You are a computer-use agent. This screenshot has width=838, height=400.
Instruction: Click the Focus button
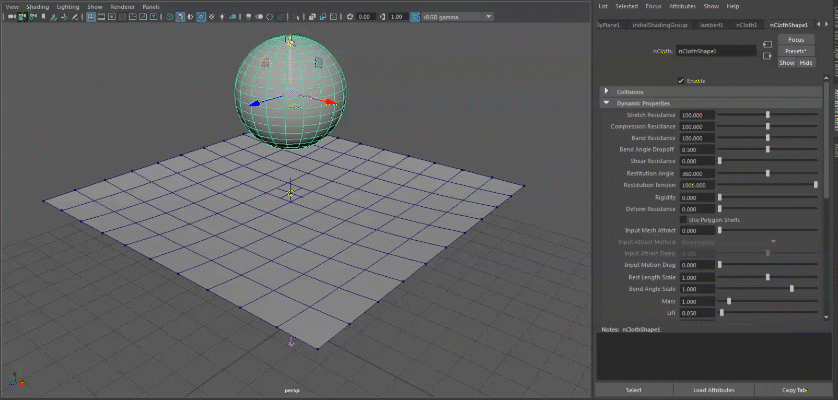click(796, 40)
